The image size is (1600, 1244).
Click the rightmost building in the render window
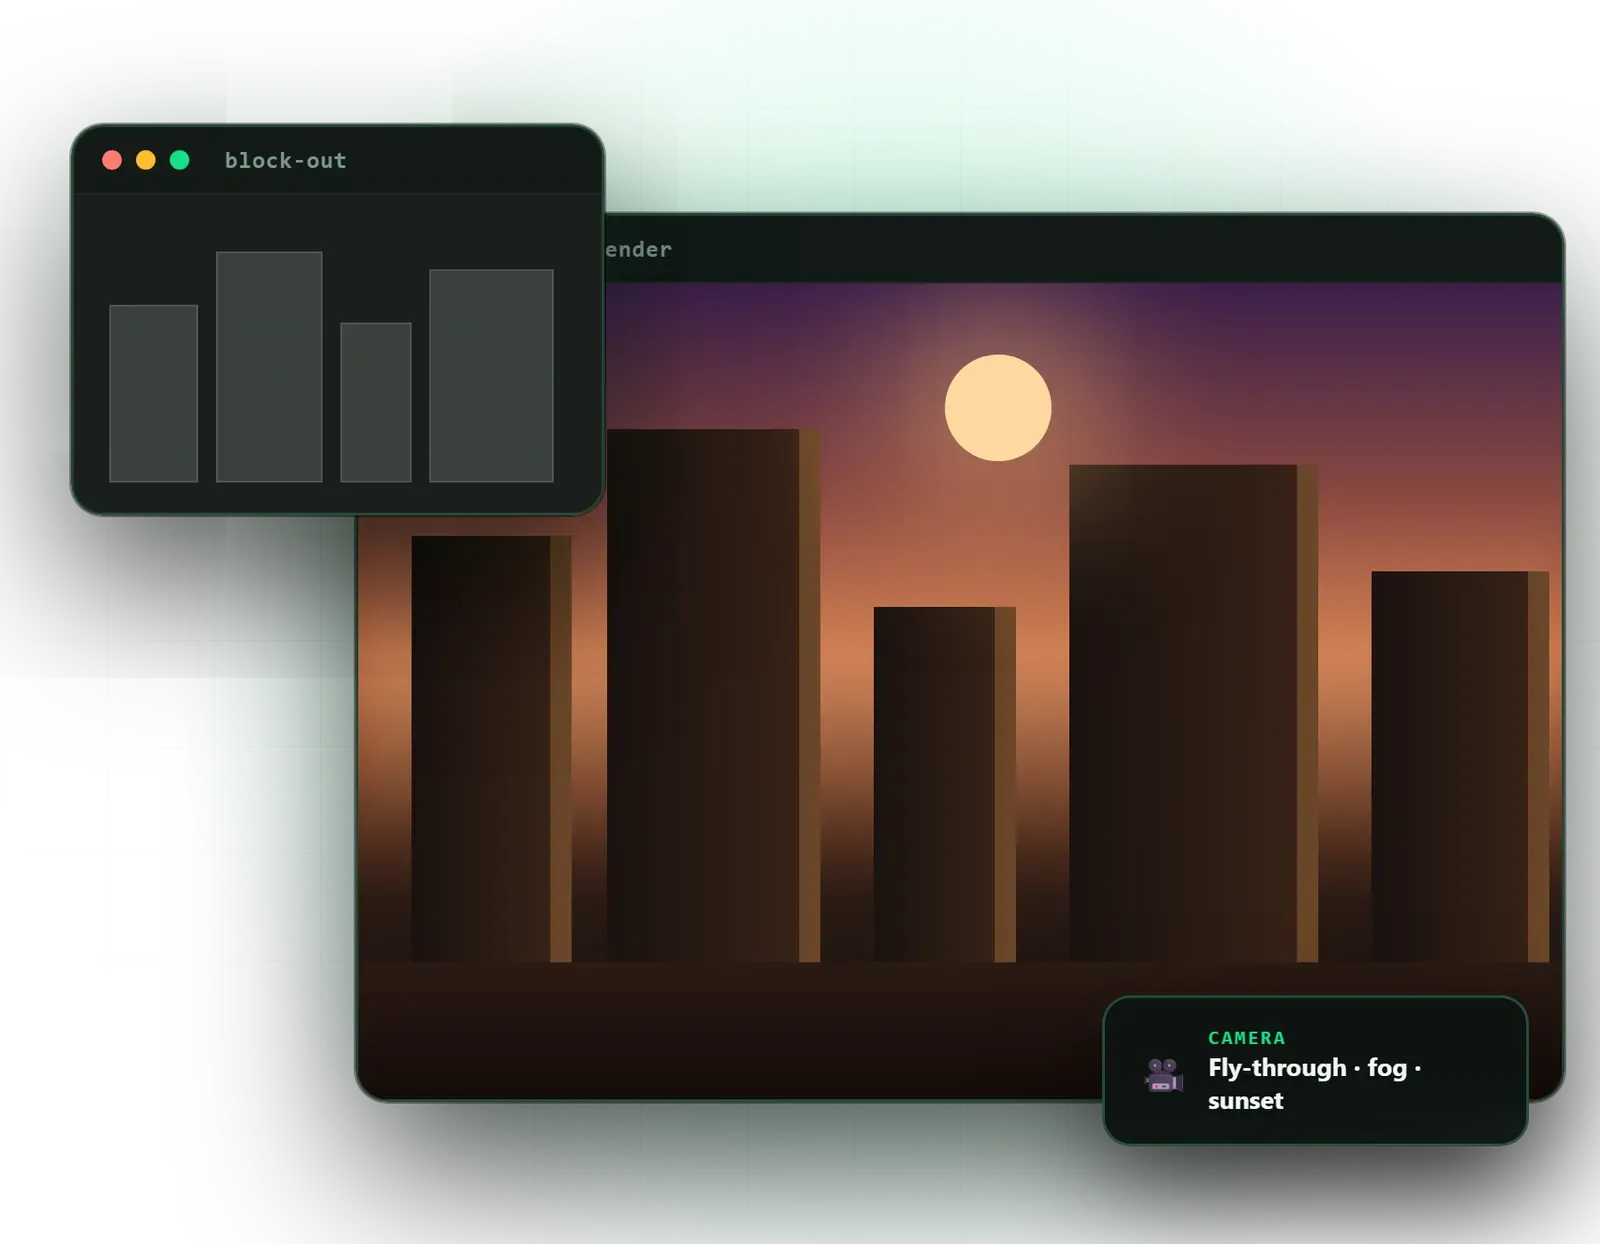click(x=1460, y=766)
